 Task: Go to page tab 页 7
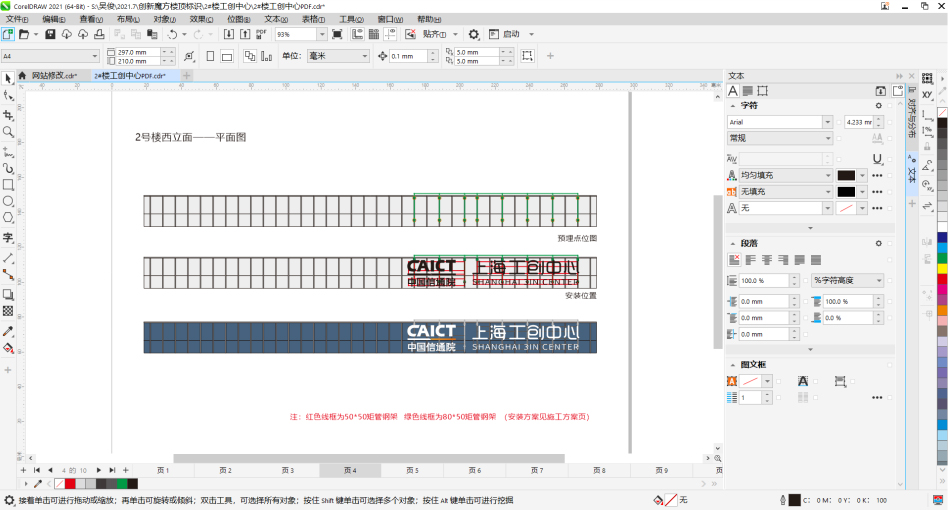pos(537,470)
